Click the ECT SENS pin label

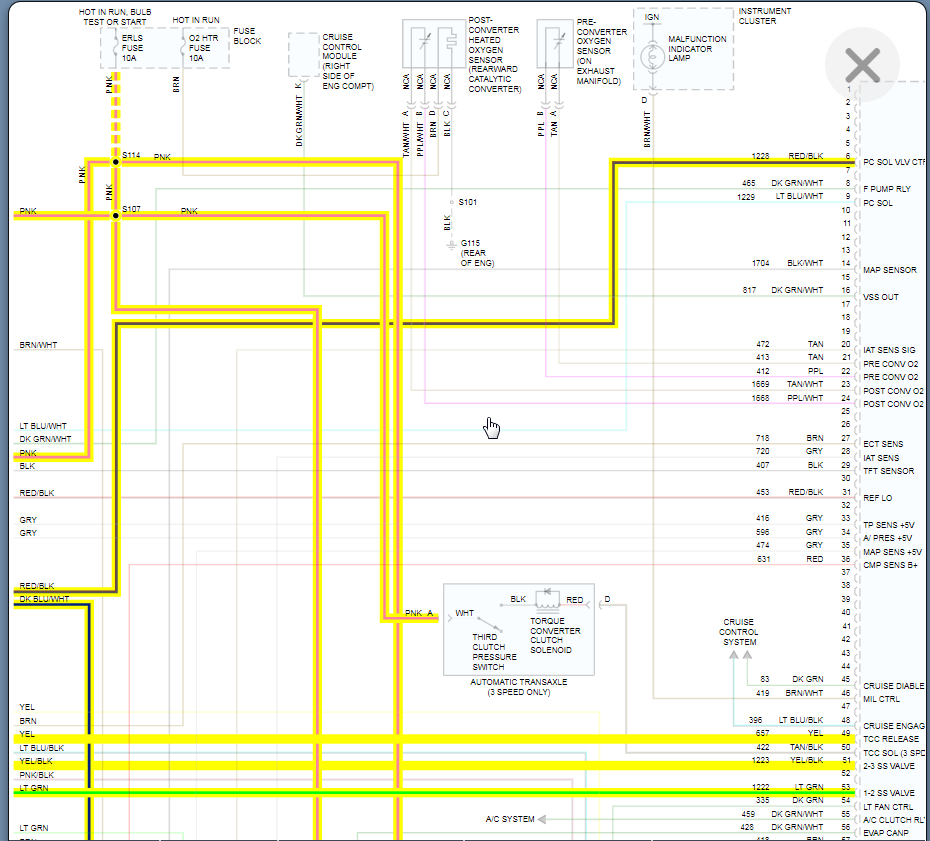click(x=883, y=444)
